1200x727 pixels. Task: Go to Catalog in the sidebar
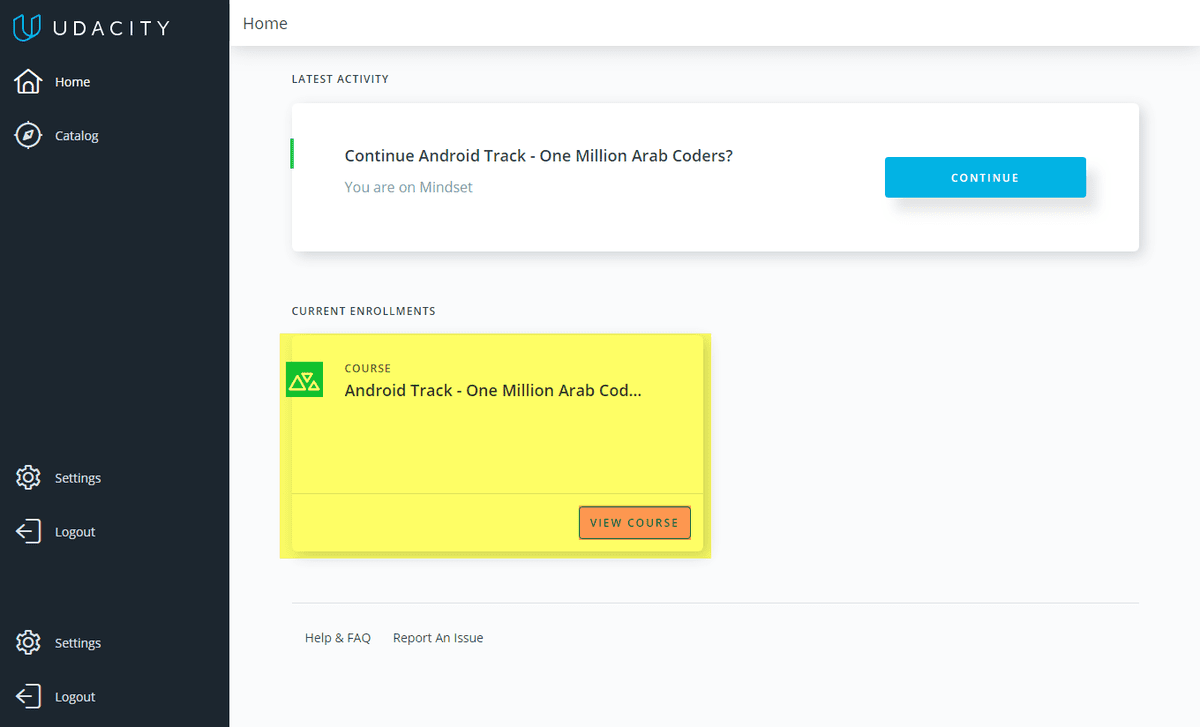77,136
